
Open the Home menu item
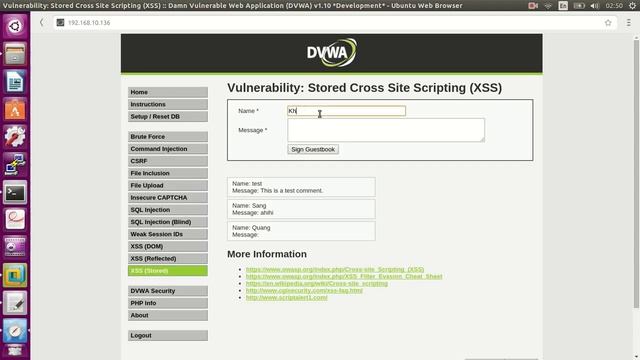point(168,92)
